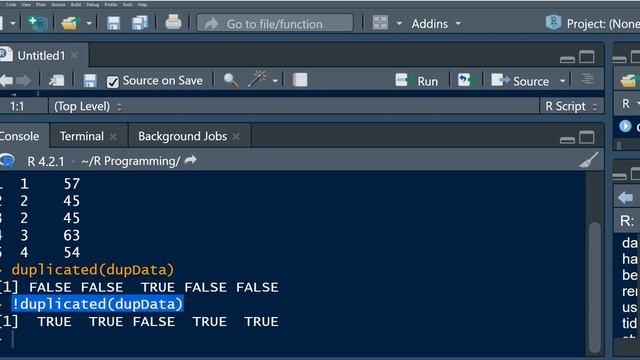
Task: Click the workspace panes grid icon
Action: tap(380, 23)
